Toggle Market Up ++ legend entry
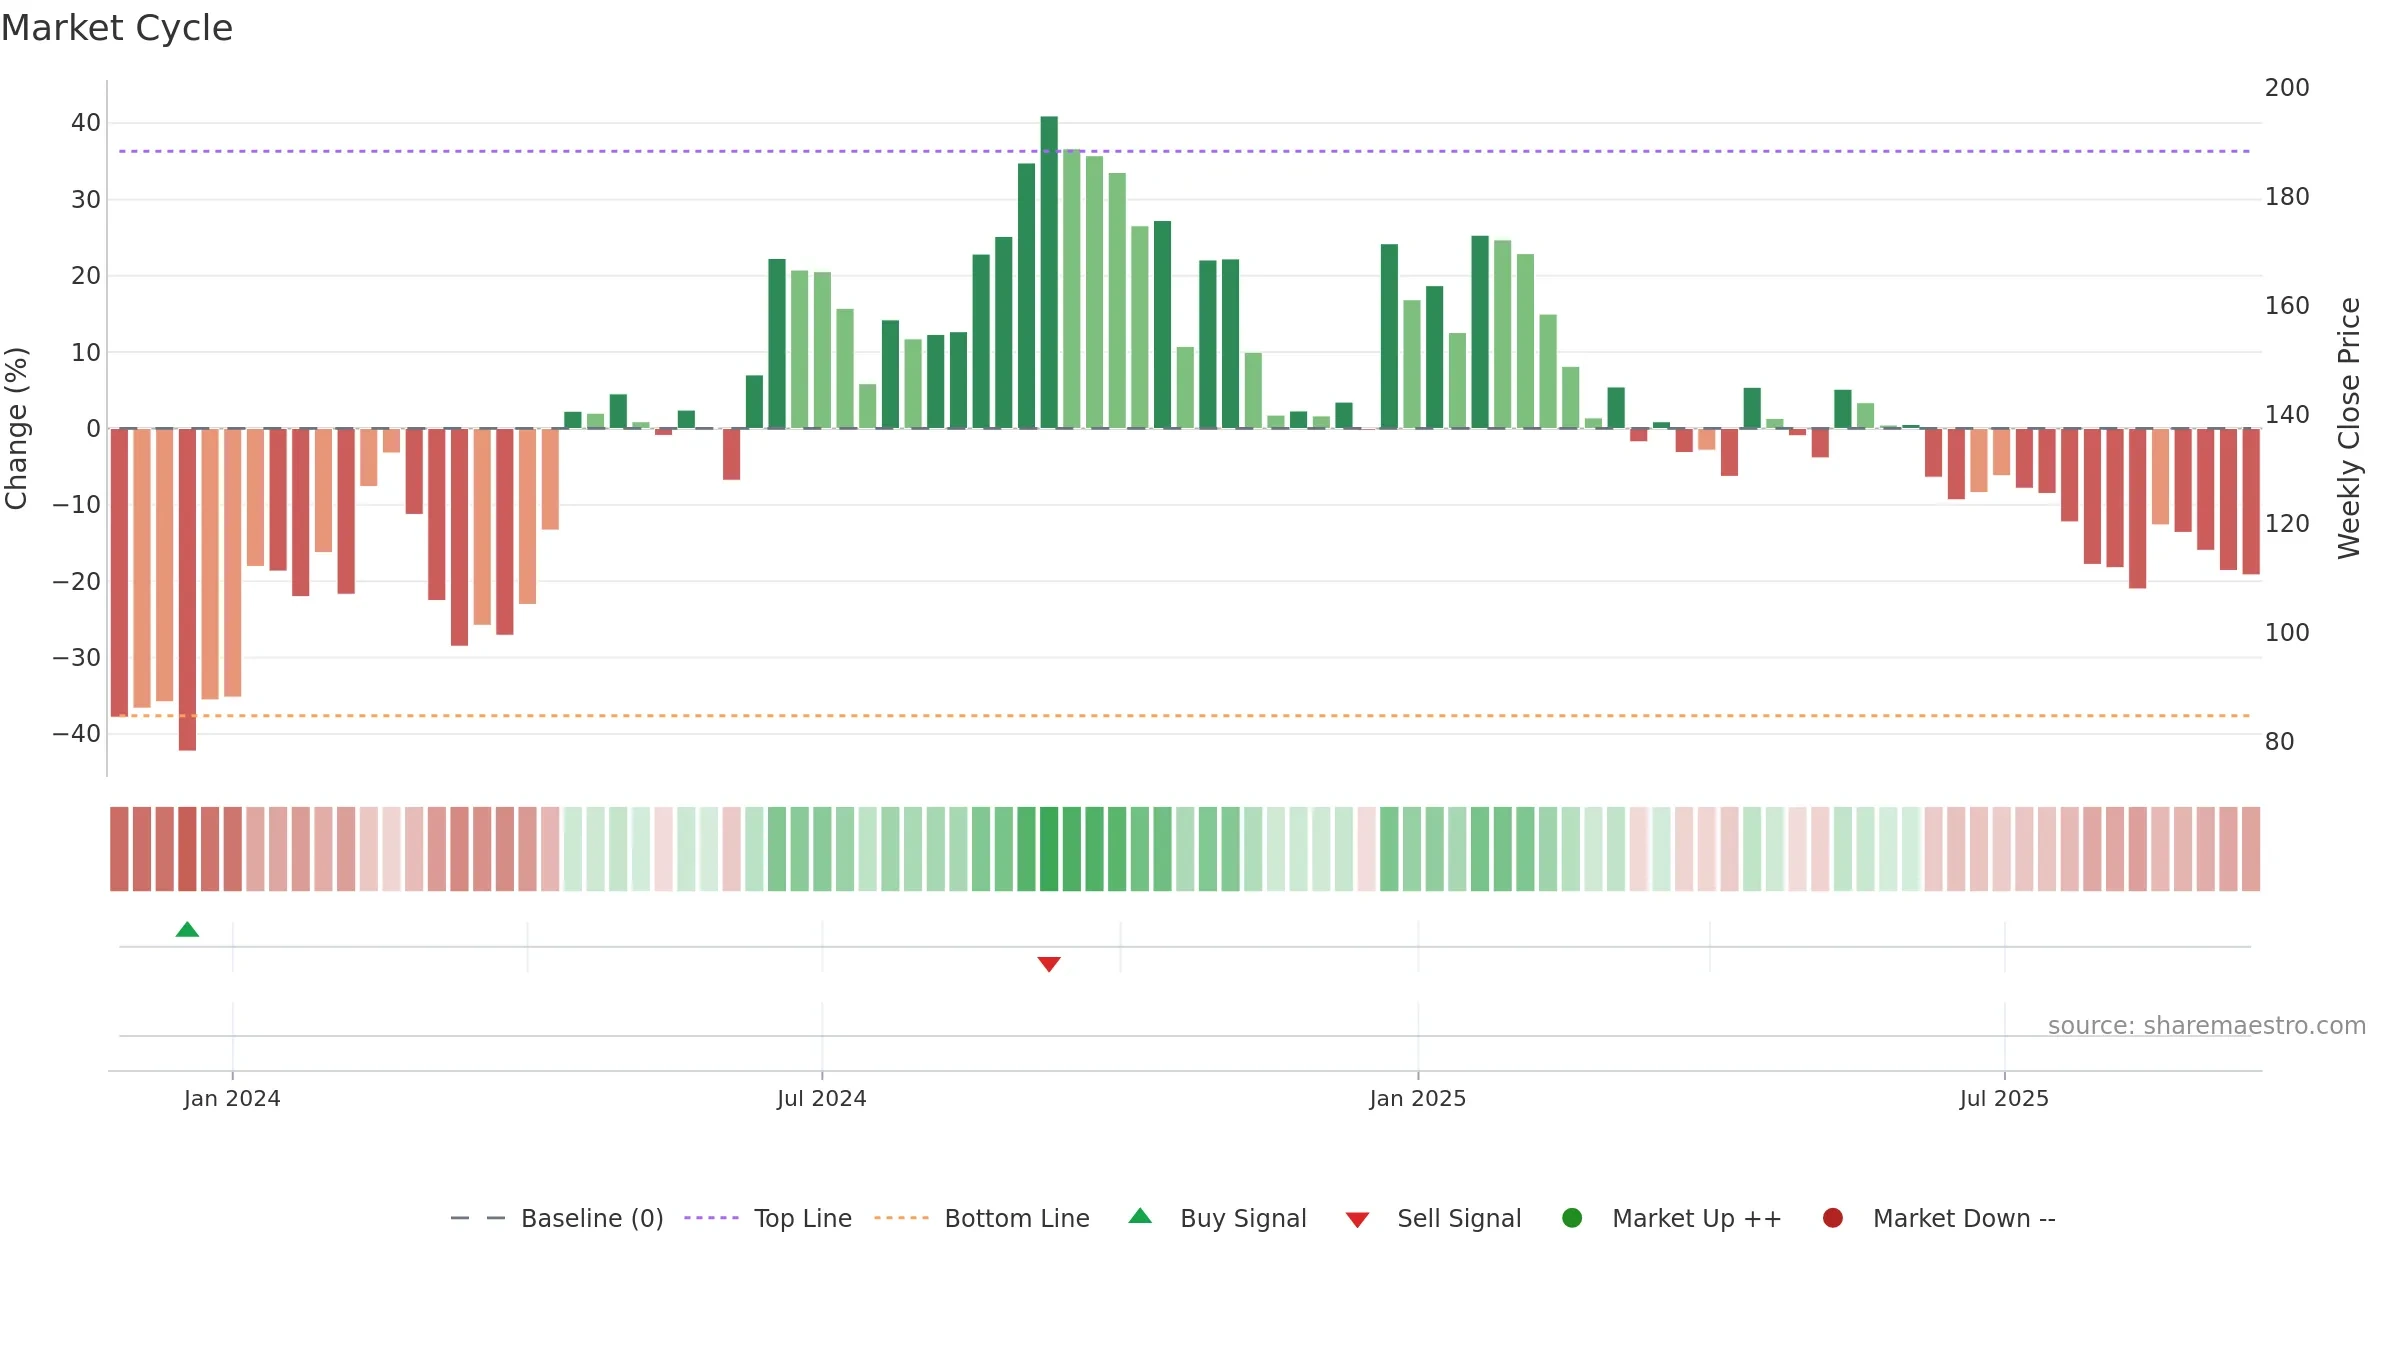This screenshot has width=2400, height=1350. click(x=1672, y=1218)
